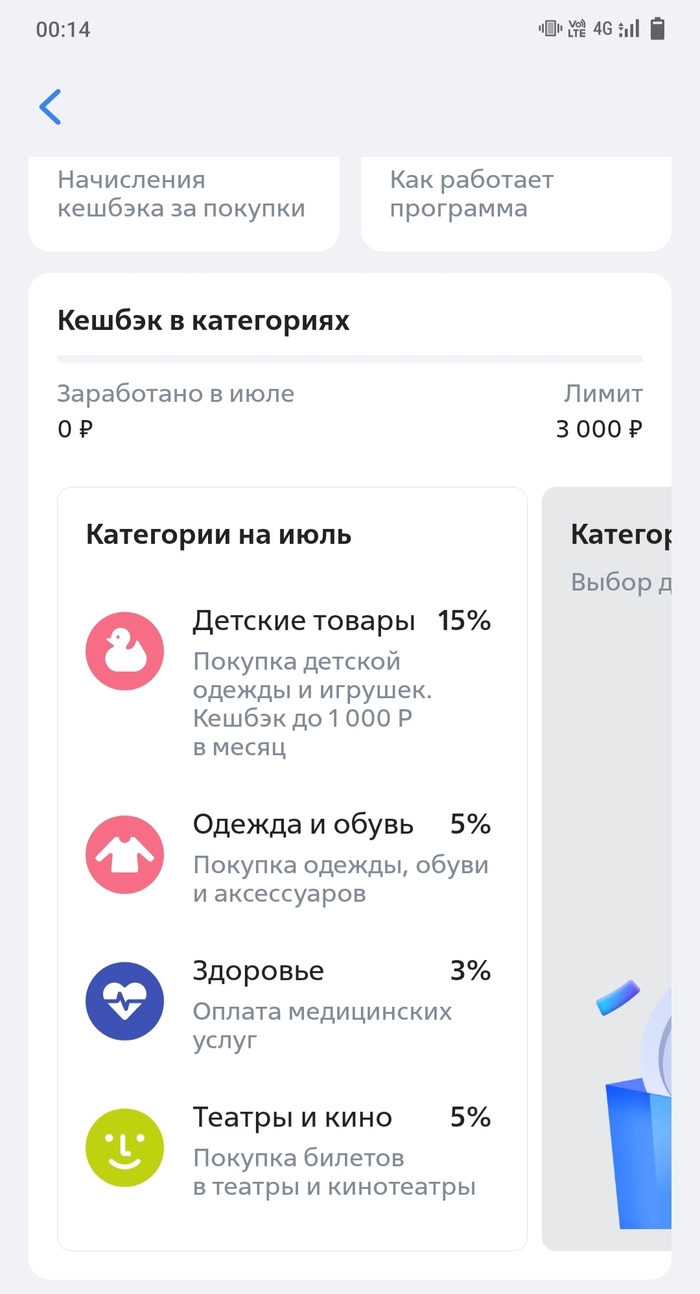The image size is (700, 1294).
Task: Tap the Кешбэк в категориях title
Action: point(204,321)
